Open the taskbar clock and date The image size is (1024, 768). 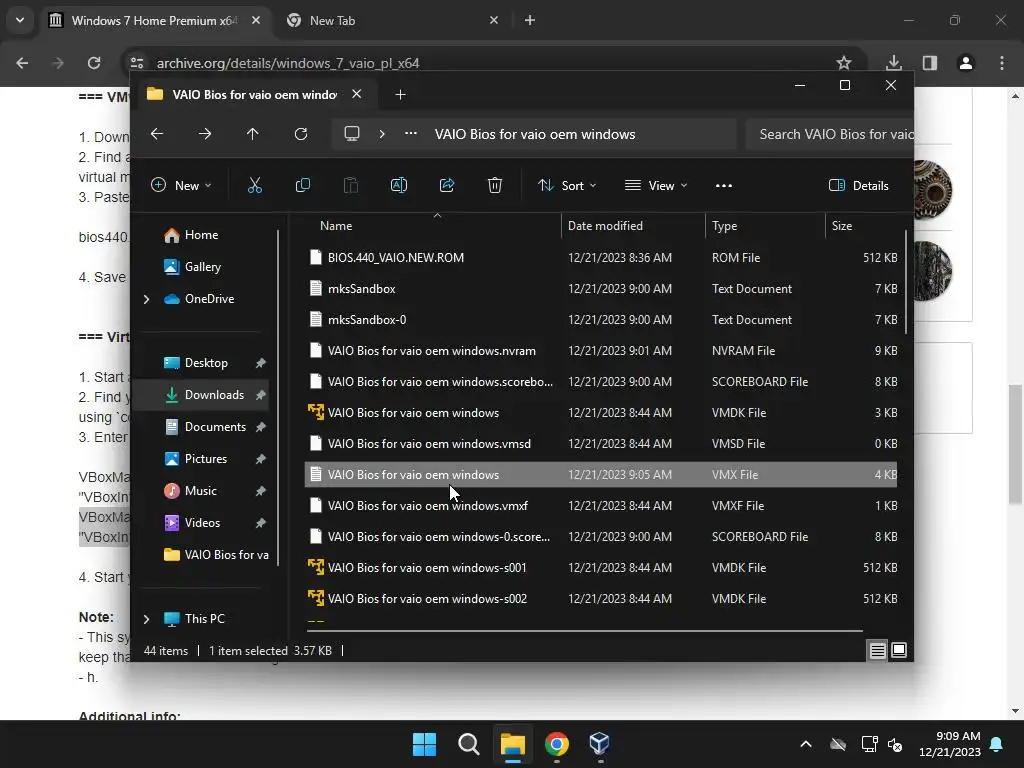[950, 744]
